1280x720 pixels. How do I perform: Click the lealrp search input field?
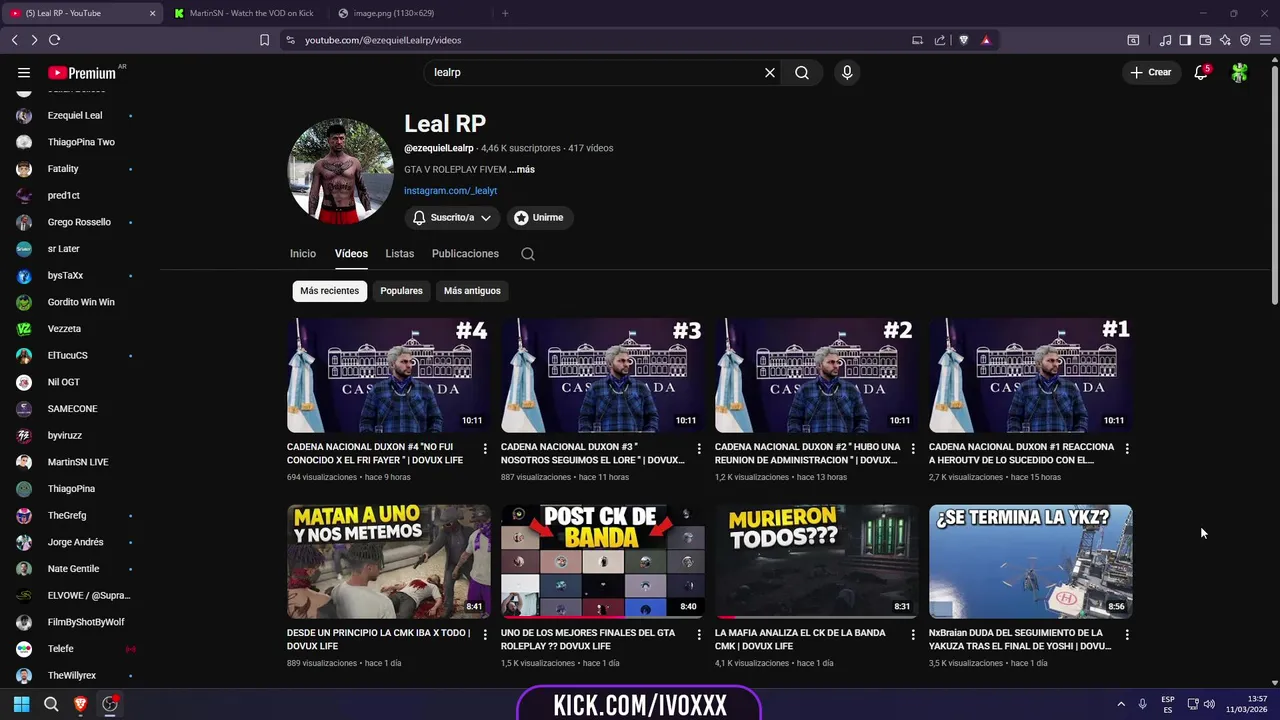tap(595, 72)
